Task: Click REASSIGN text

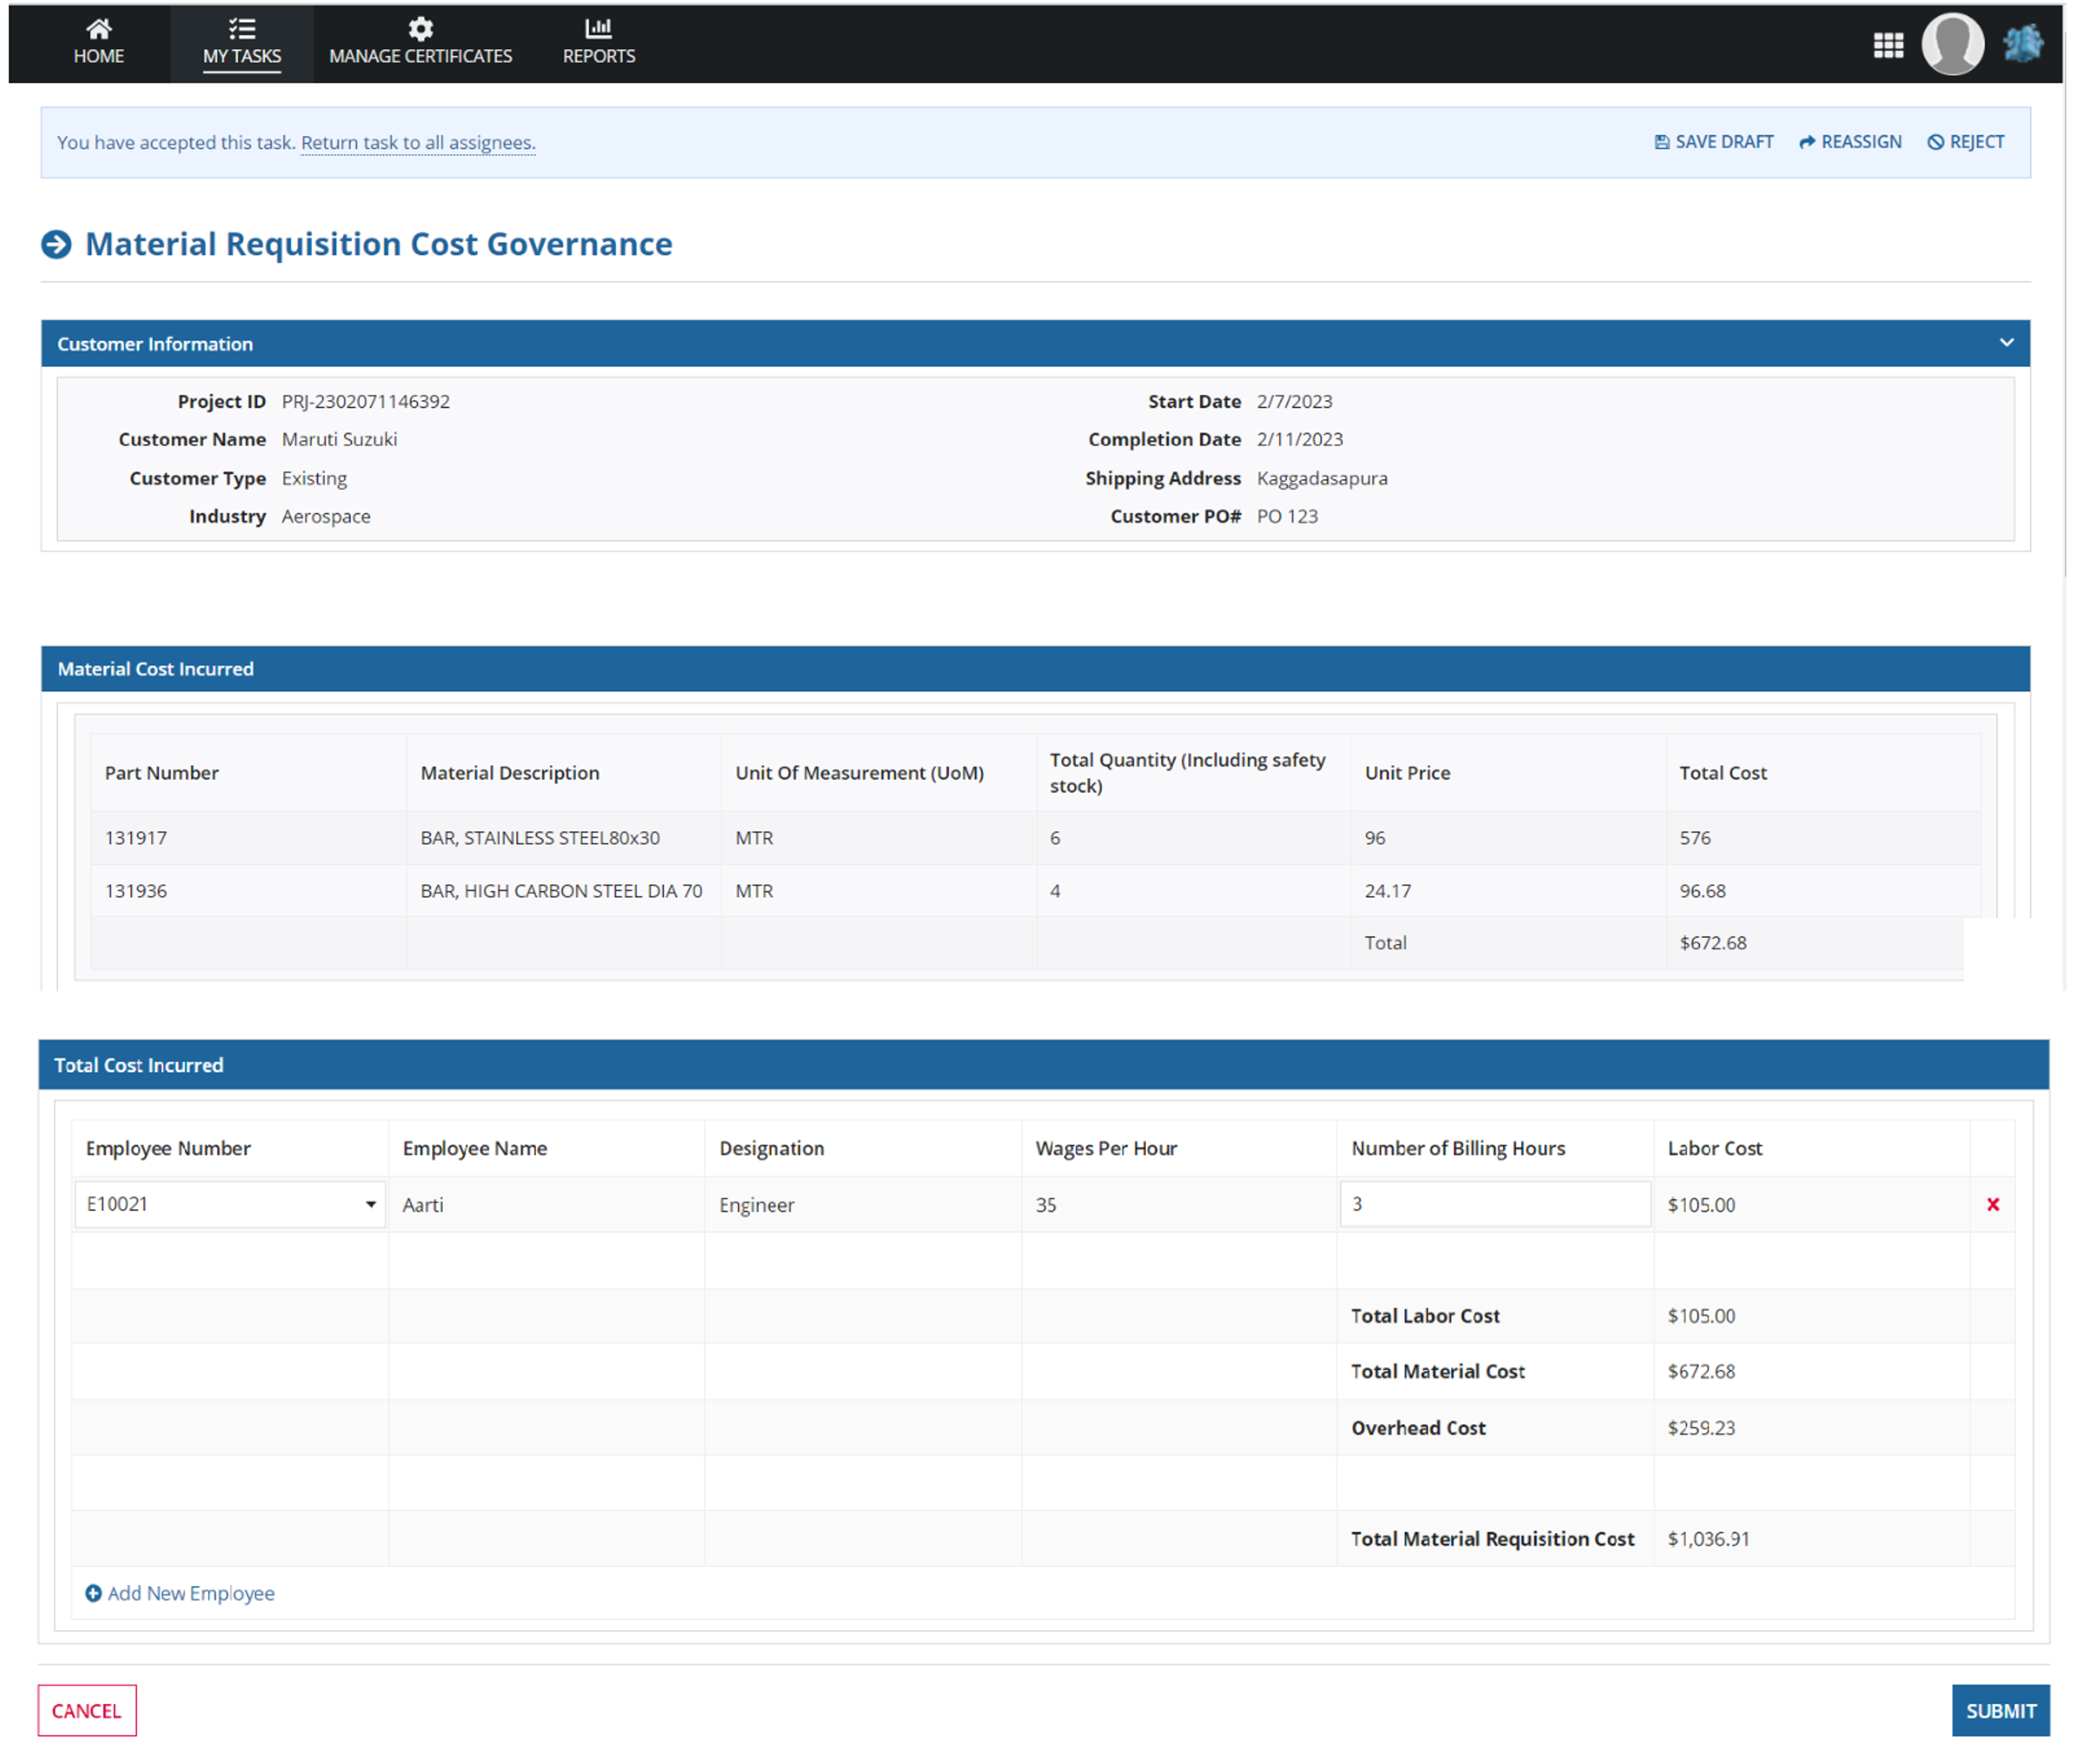Action: tap(1862, 142)
